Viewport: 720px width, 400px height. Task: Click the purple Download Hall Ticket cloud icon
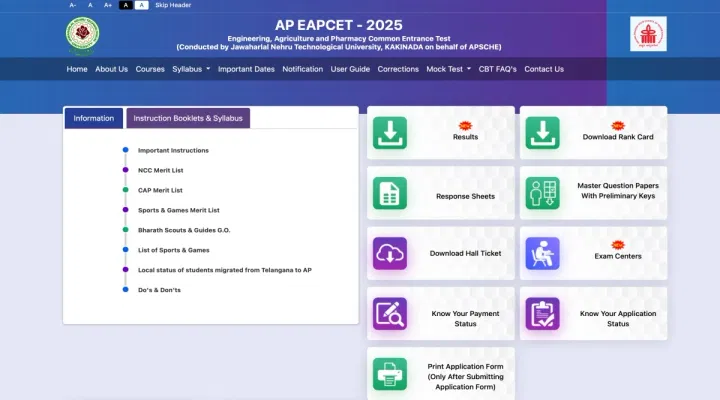389,254
